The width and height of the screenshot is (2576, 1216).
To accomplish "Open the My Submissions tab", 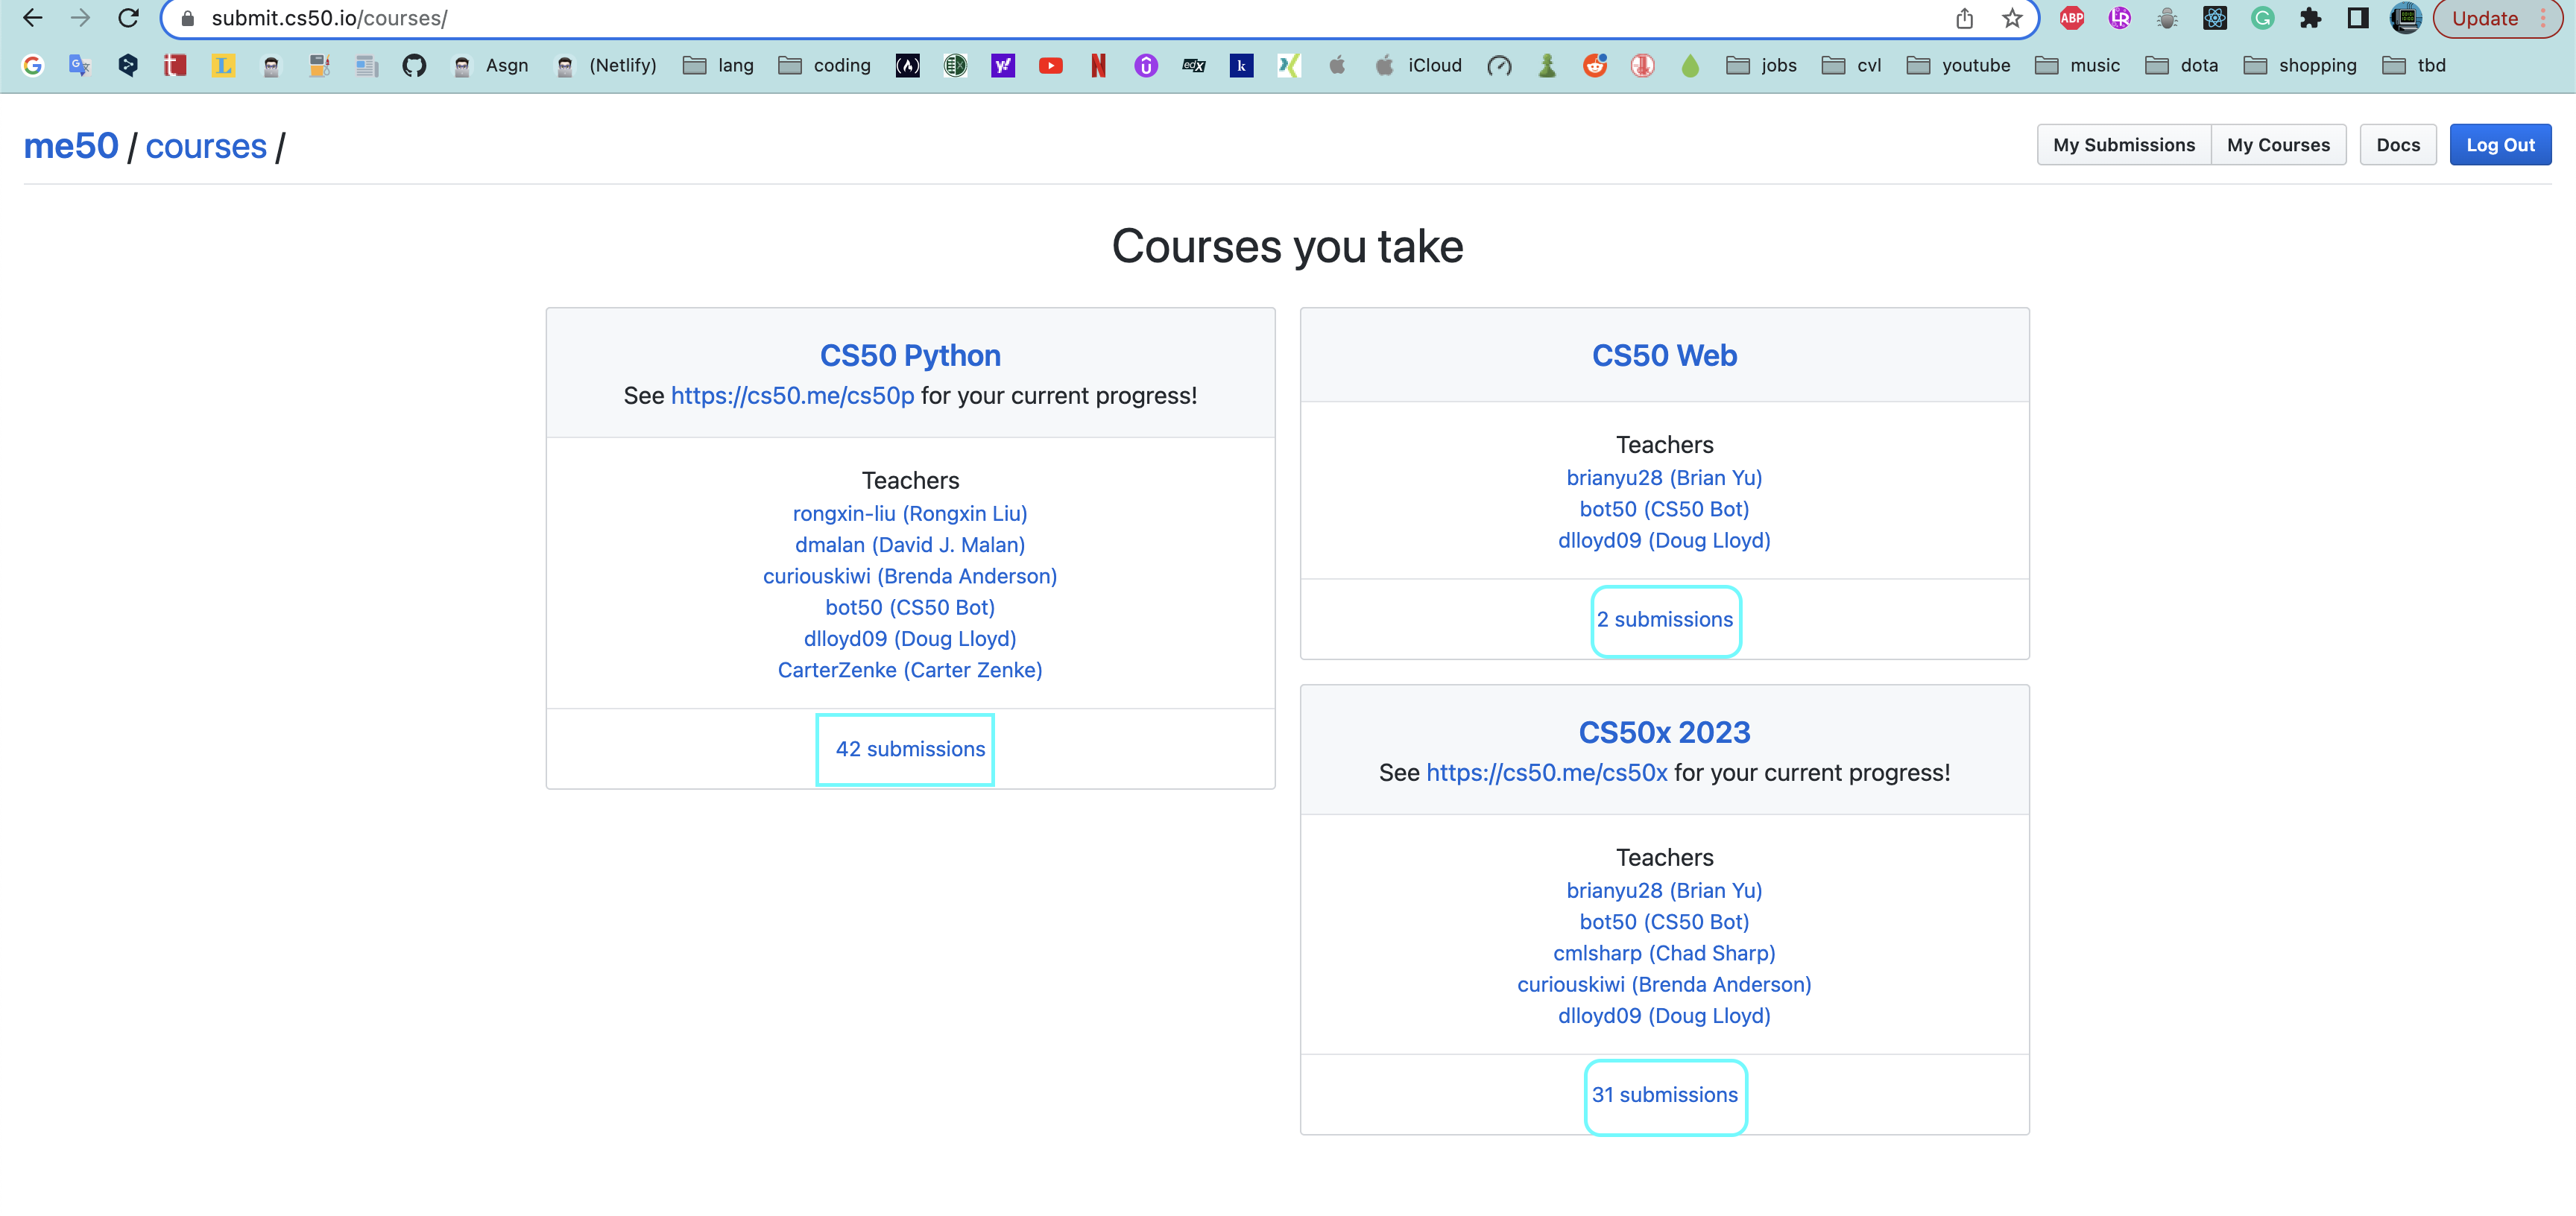I will pos(2123,145).
